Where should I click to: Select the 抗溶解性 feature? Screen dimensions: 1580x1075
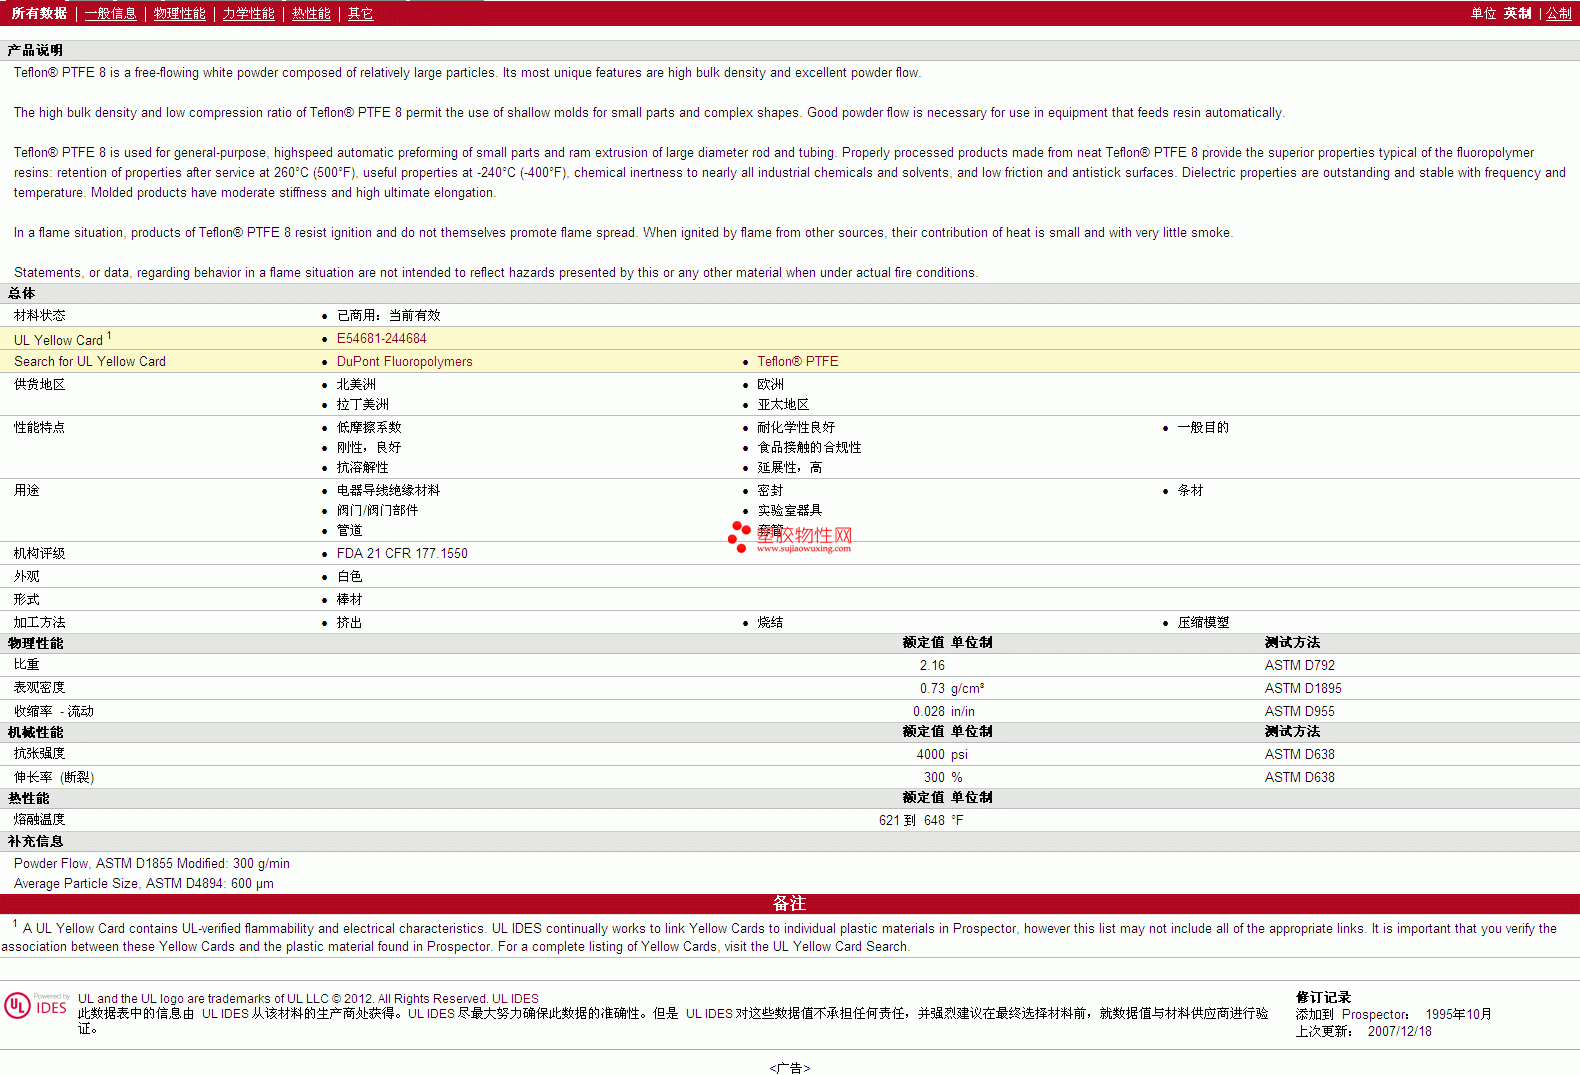362,468
